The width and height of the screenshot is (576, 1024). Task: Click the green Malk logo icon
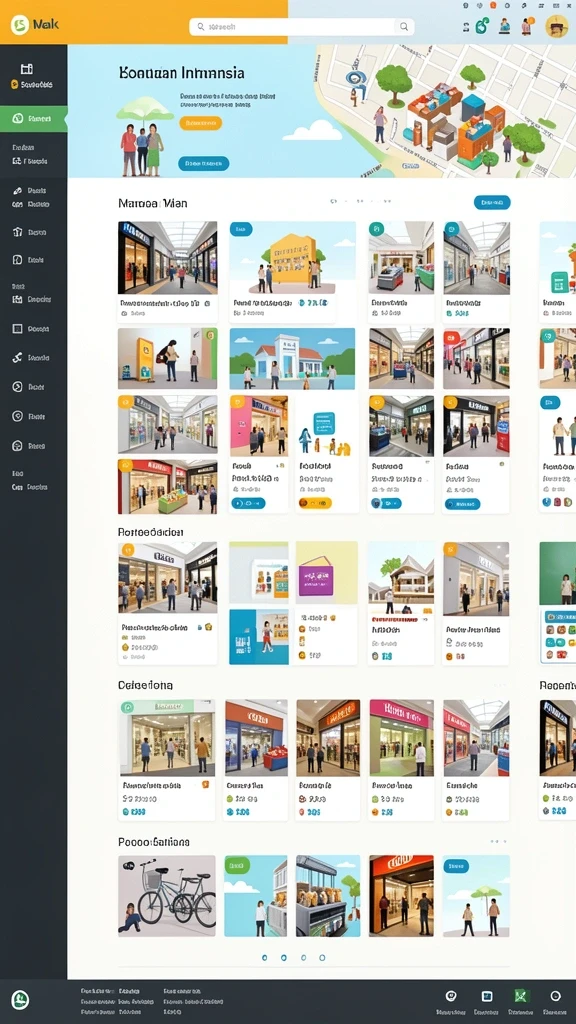pos(20,25)
